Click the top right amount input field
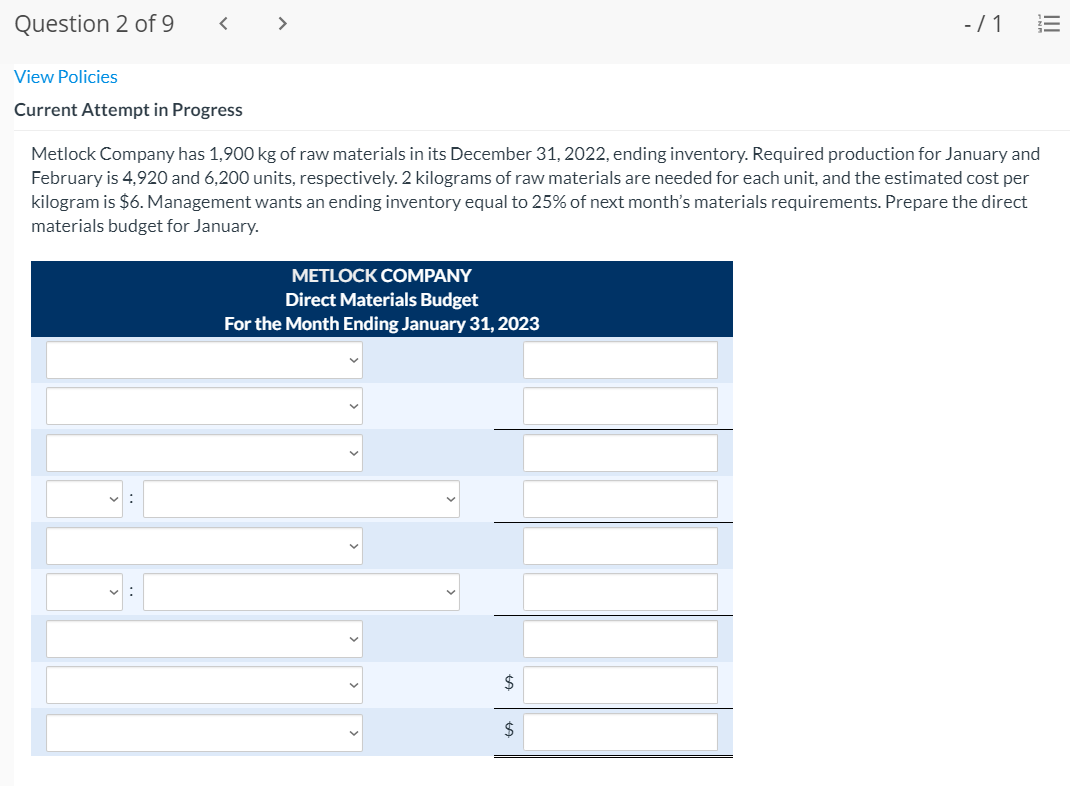This screenshot has height=786, width=1070. click(x=619, y=360)
